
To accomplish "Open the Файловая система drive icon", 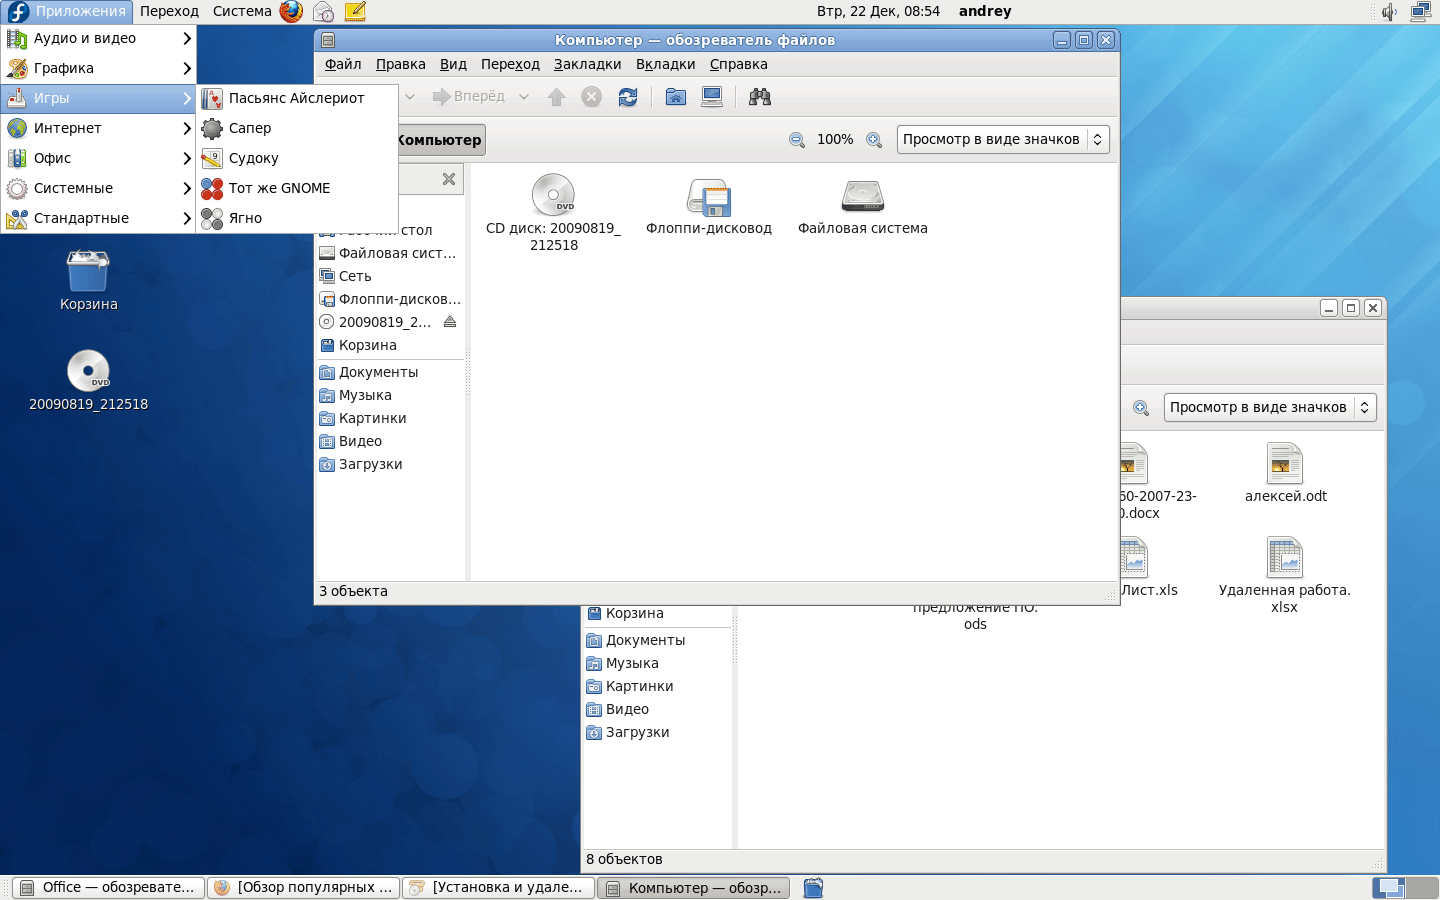I will tap(862, 197).
